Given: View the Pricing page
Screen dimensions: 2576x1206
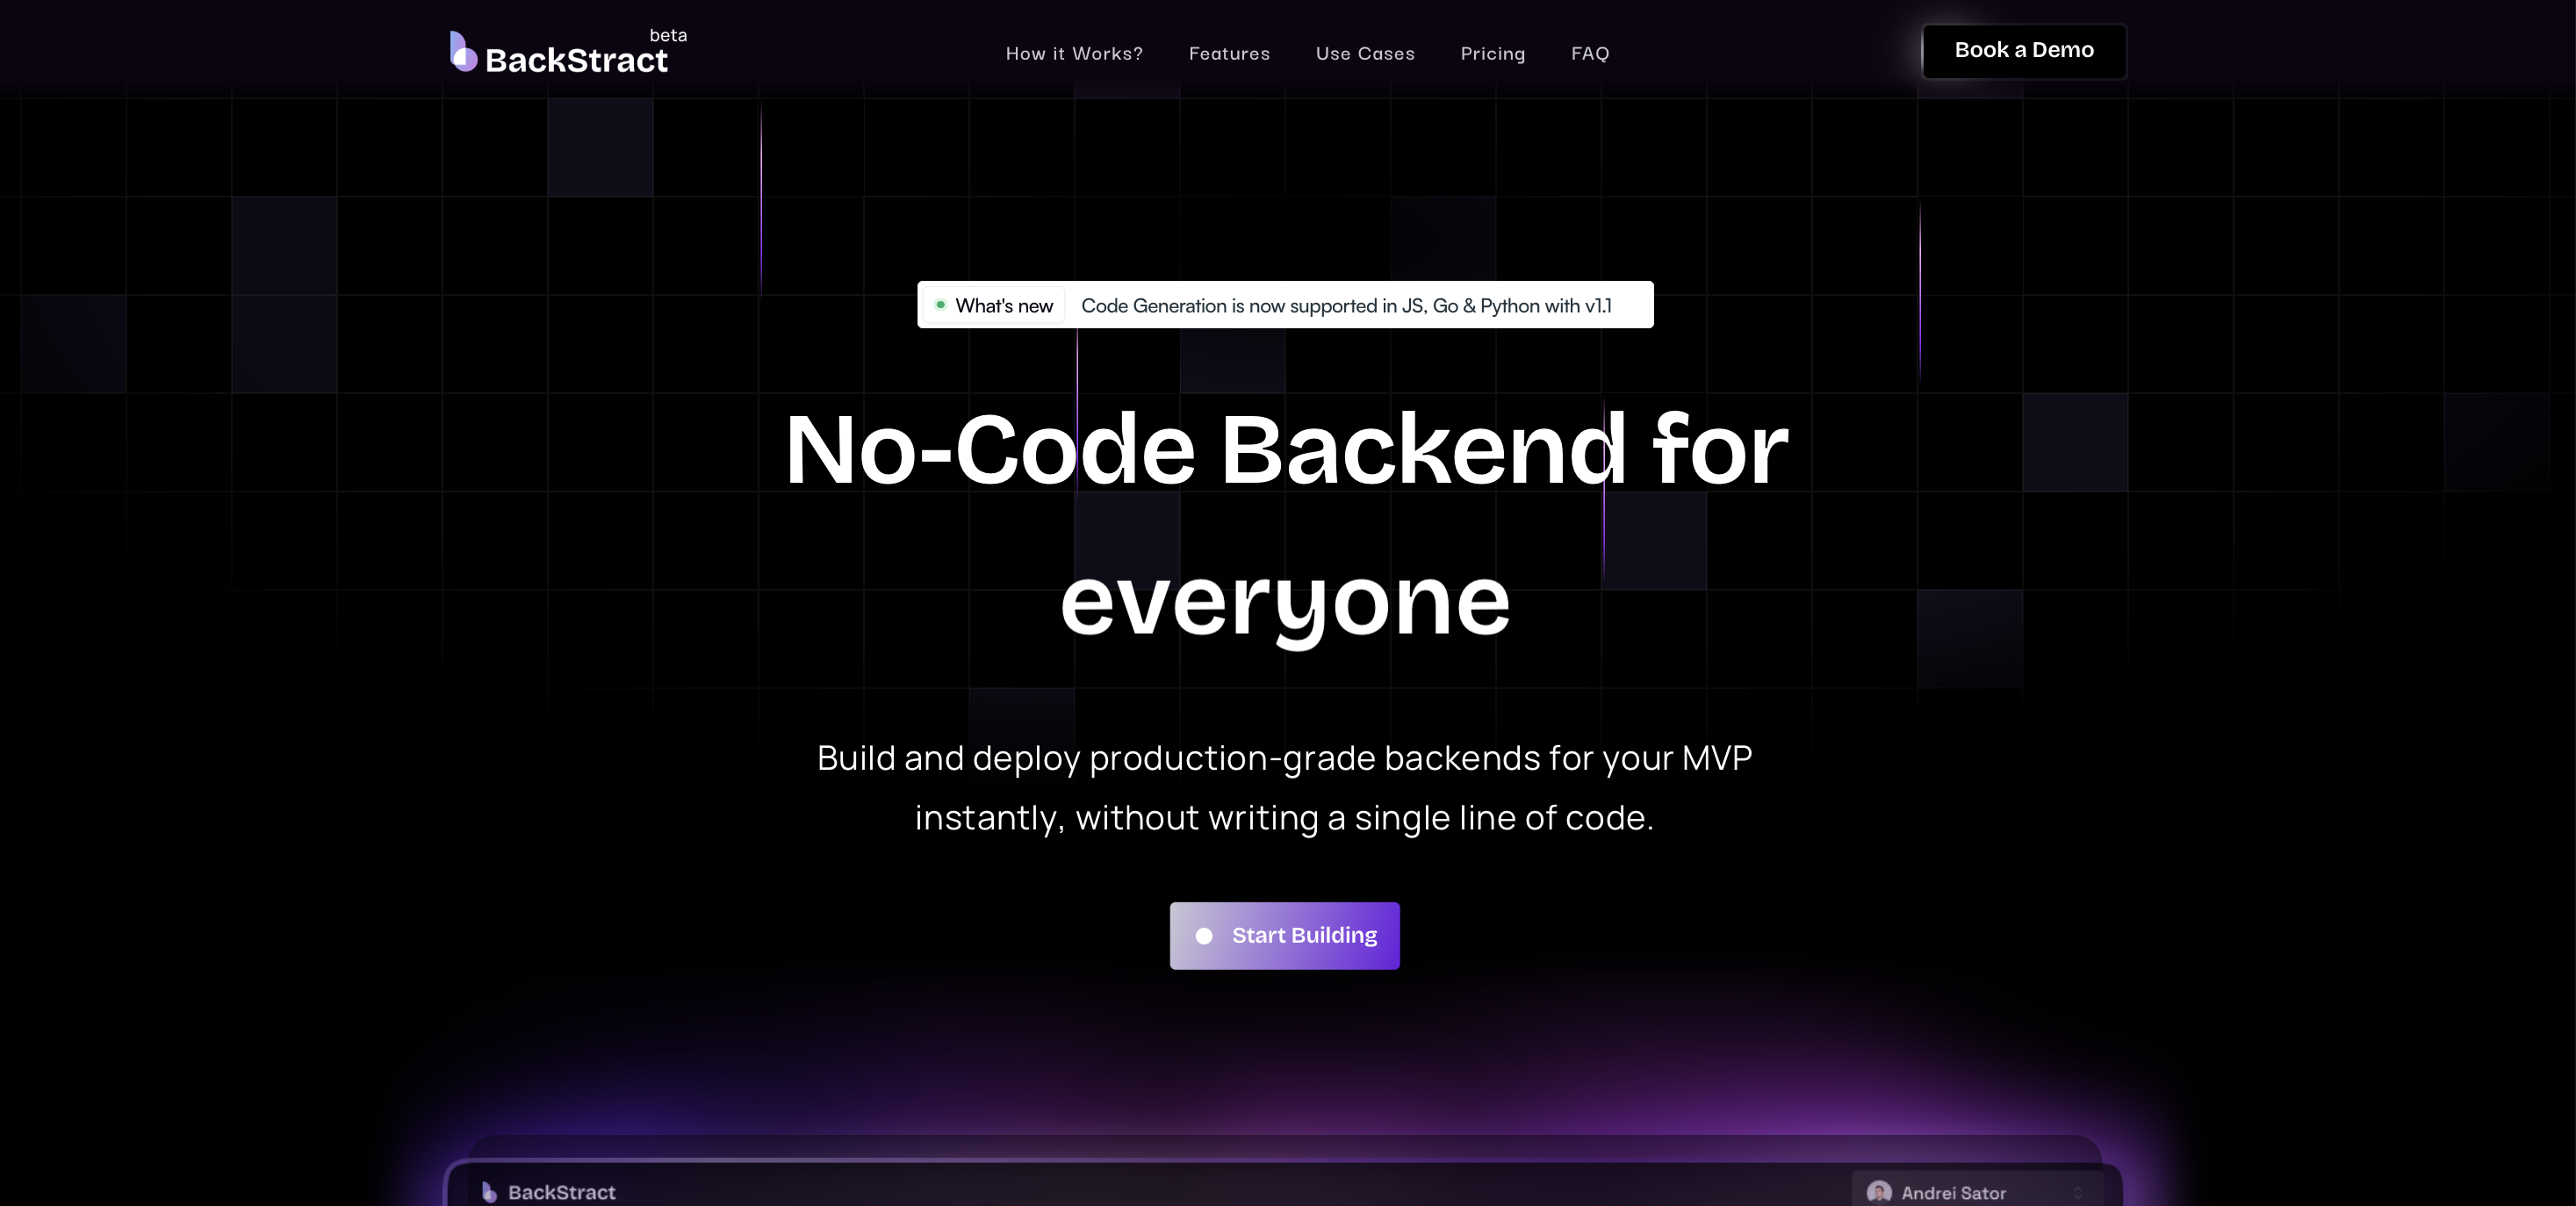Looking at the screenshot, I should 1492,54.
